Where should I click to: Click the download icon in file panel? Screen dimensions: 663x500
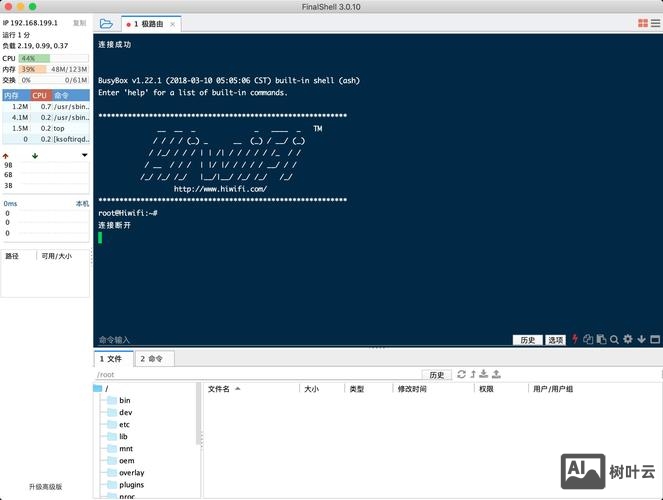pyautogui.click(x=484, y=374)
